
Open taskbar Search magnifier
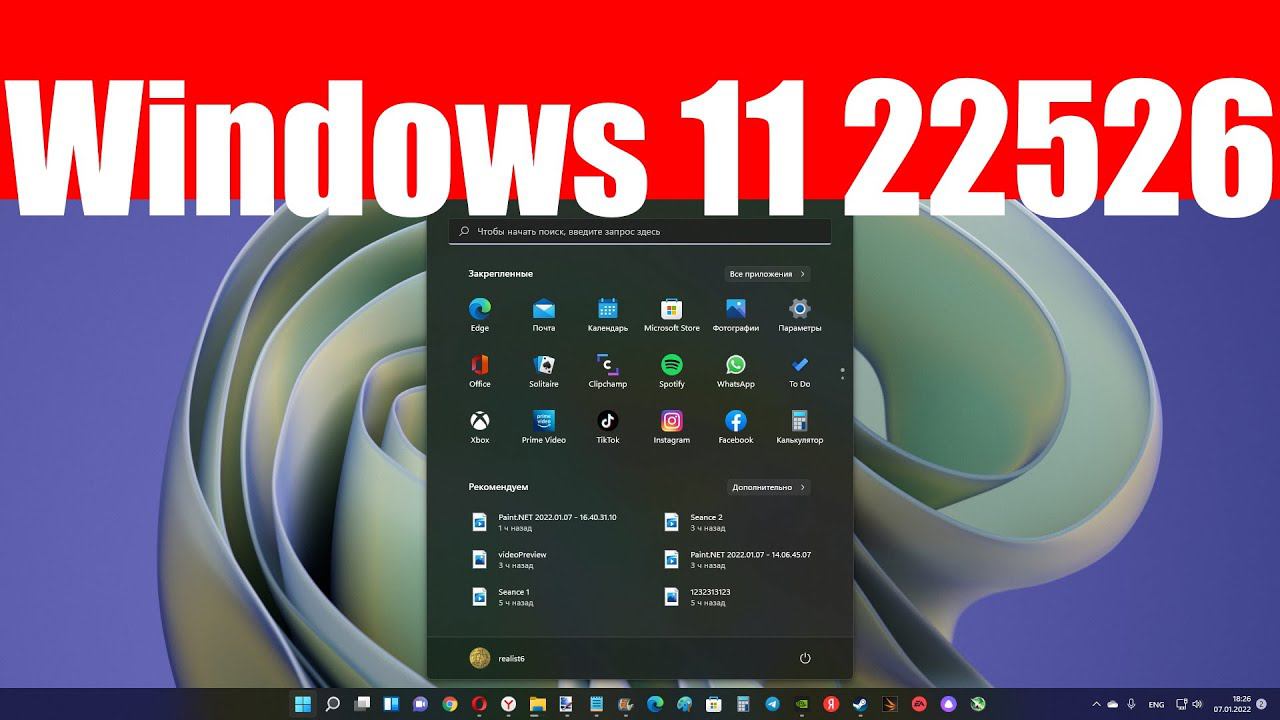click(x=333, y=704)
